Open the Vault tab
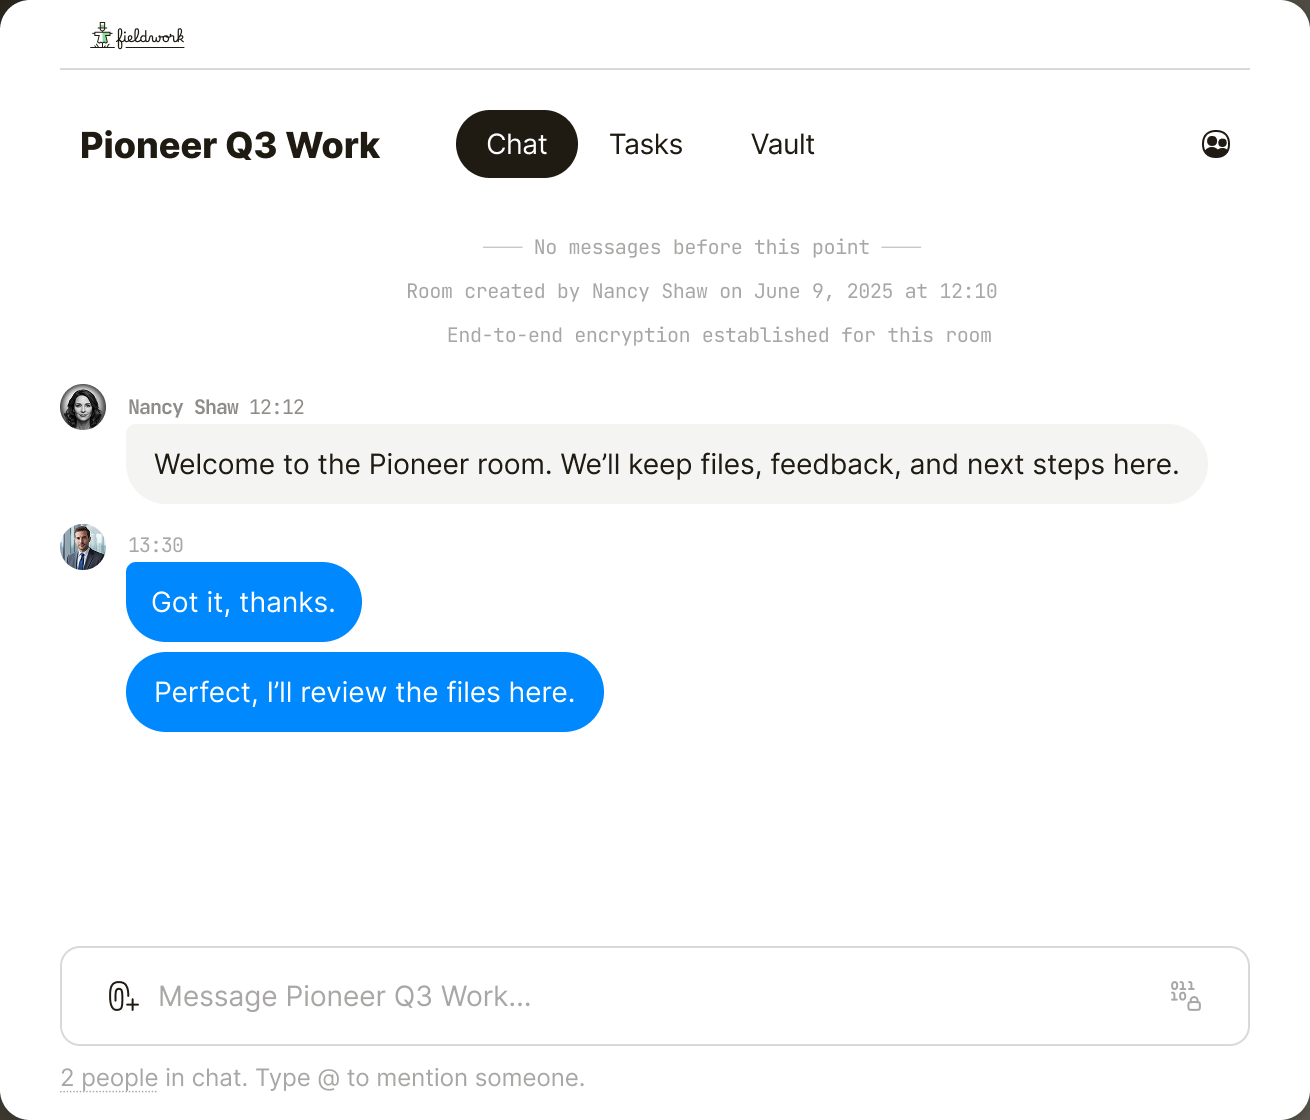This screenshot has height=1120, width=1310. coord(782,144)
